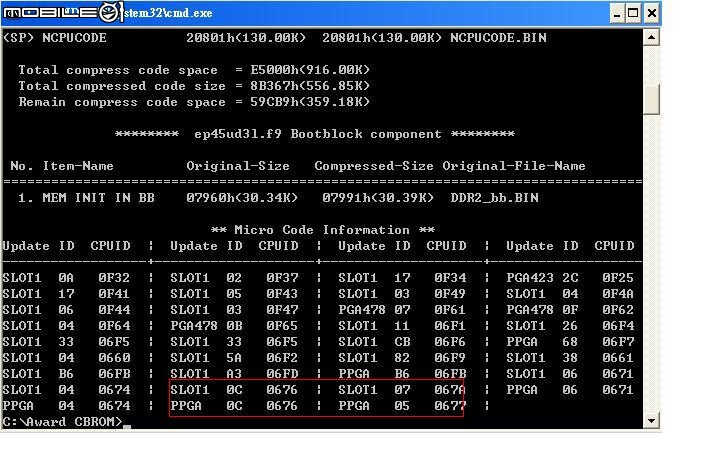Close the cmd.exe console window
720x450 pixels.
point(651,13)
